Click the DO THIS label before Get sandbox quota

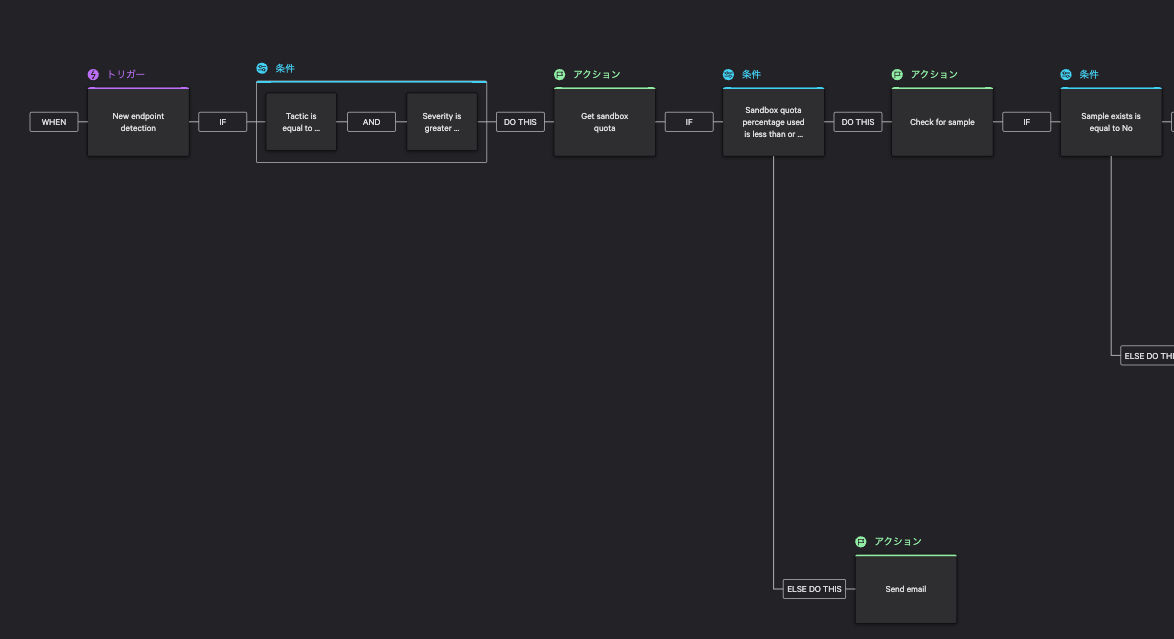click(x=520, y=122)
